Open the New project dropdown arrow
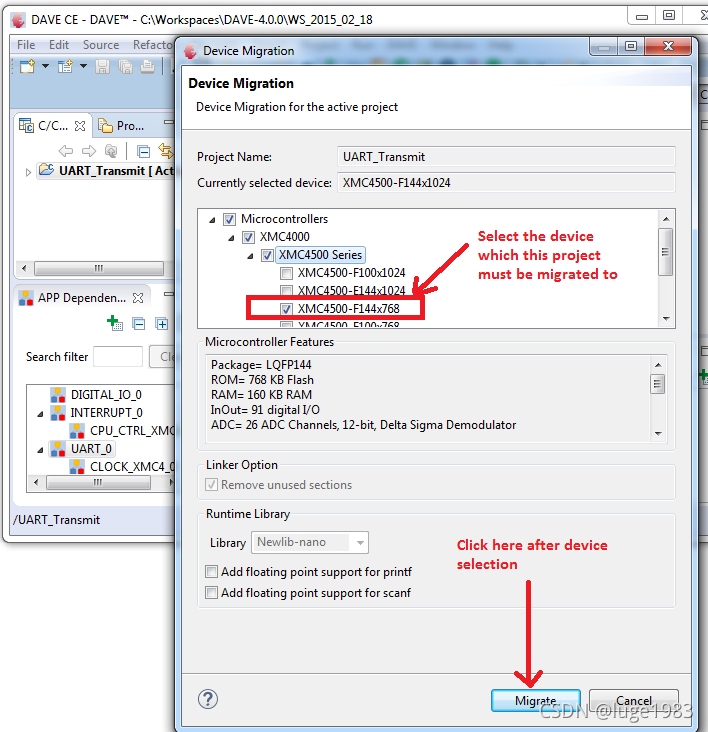The height and width of the screenshot is (732, 708). point(45,66)
